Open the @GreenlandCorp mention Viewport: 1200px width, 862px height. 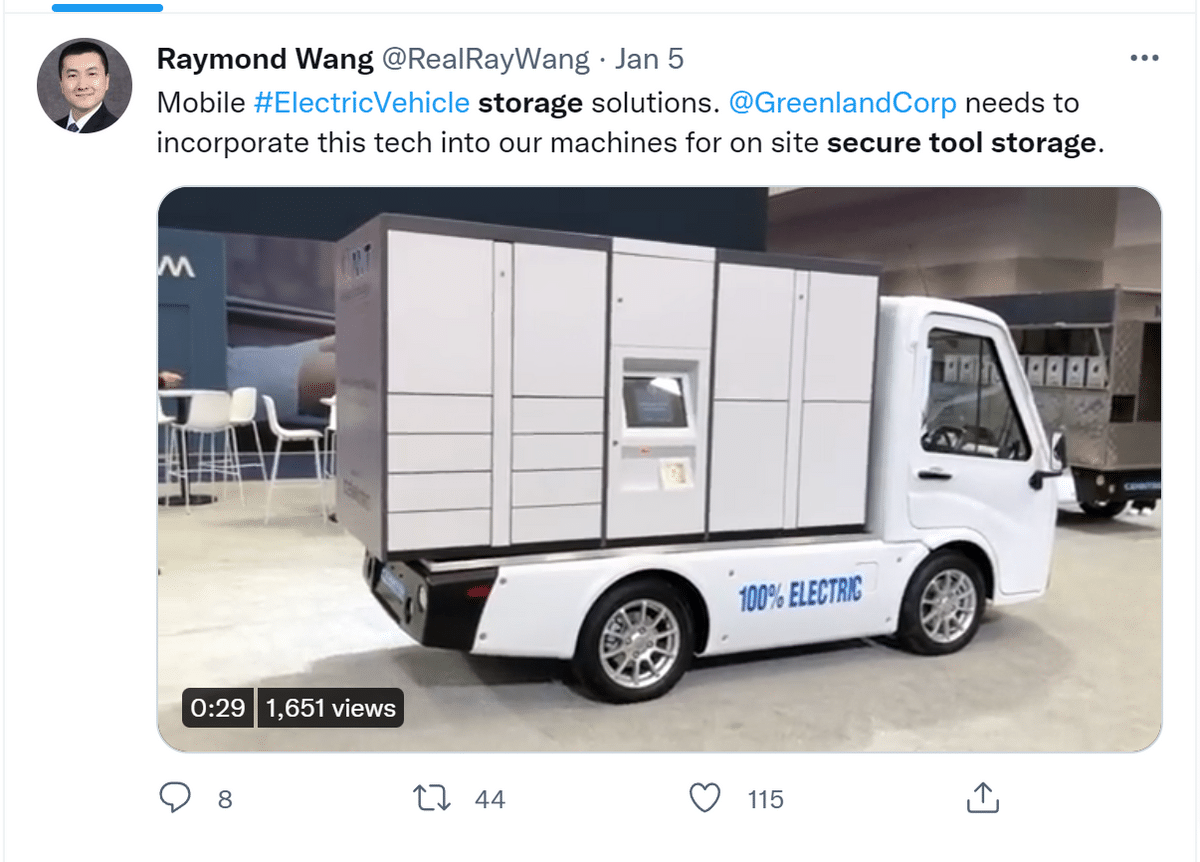pos(843,103)
